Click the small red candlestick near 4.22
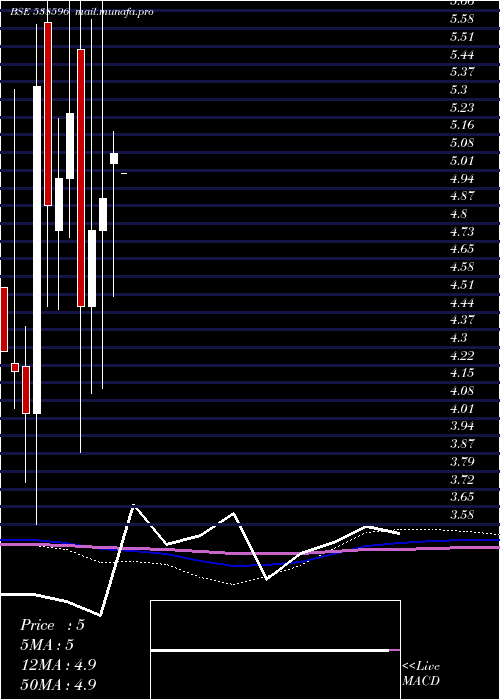 click(x=15, y=367)
